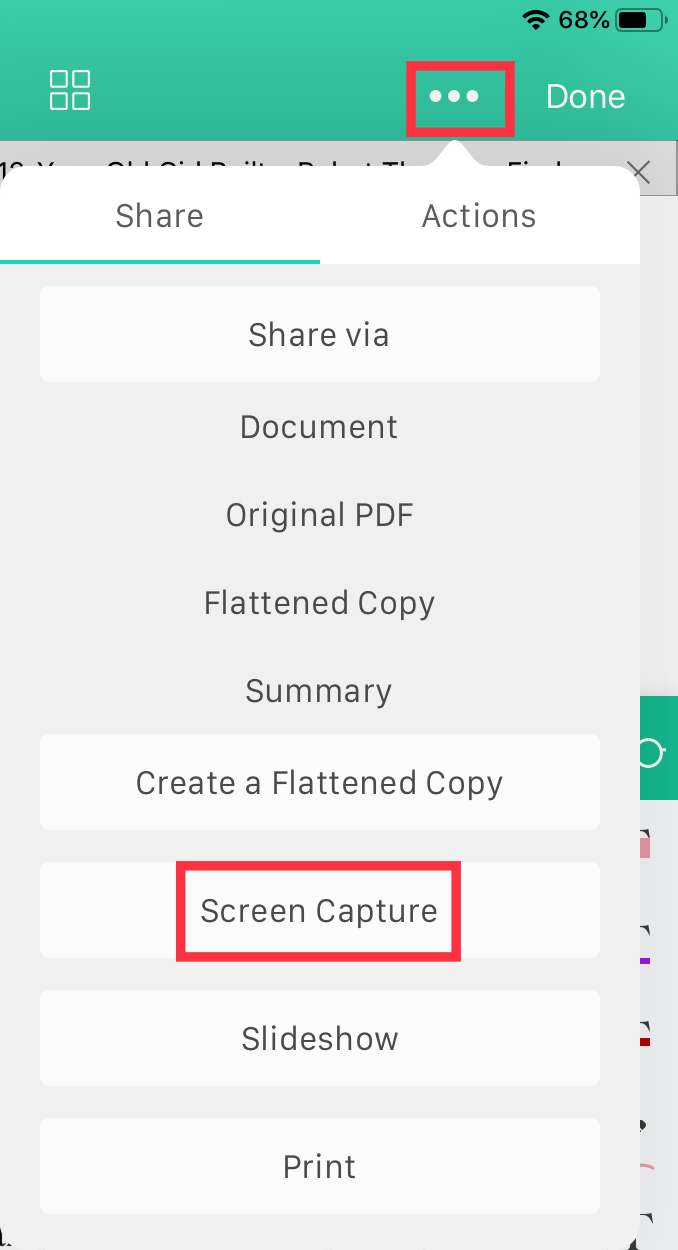678x1250 pixels.
Task: Close the document tab with X
Action: coord(640,172)
